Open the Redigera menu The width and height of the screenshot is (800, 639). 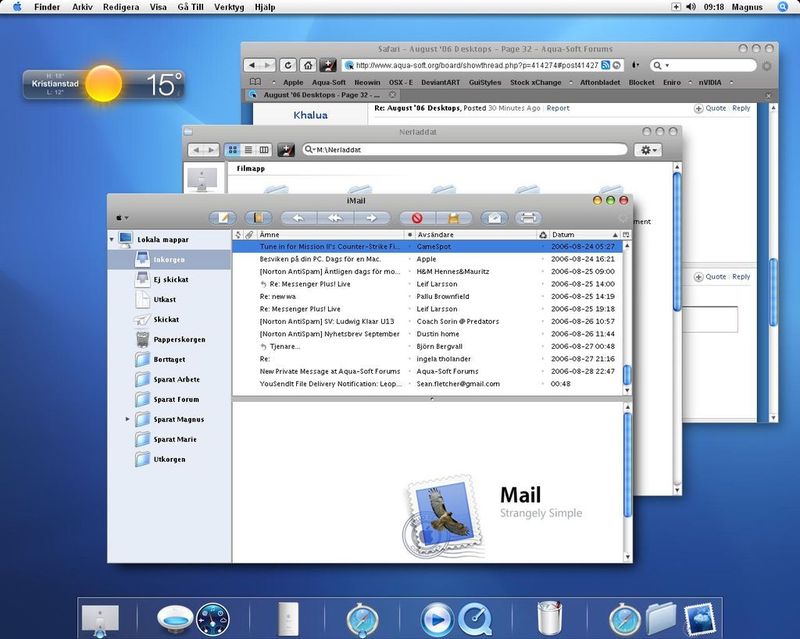point(121,7)
